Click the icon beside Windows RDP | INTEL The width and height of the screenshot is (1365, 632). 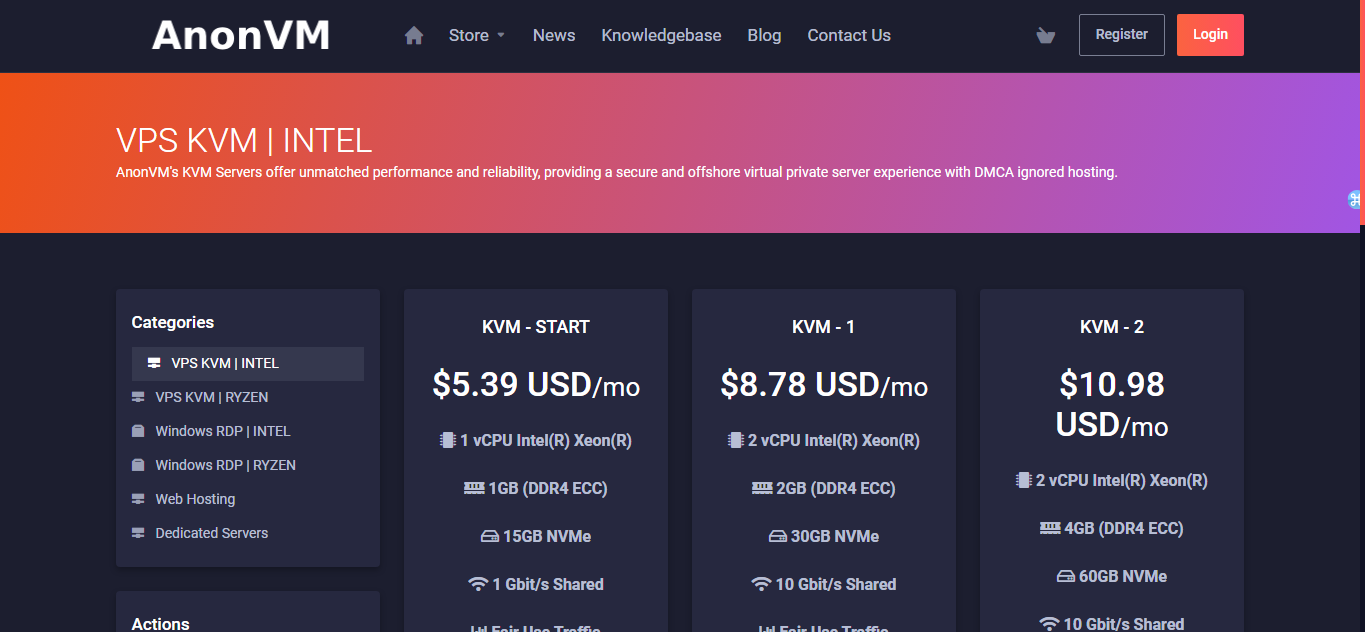(138, 431)
